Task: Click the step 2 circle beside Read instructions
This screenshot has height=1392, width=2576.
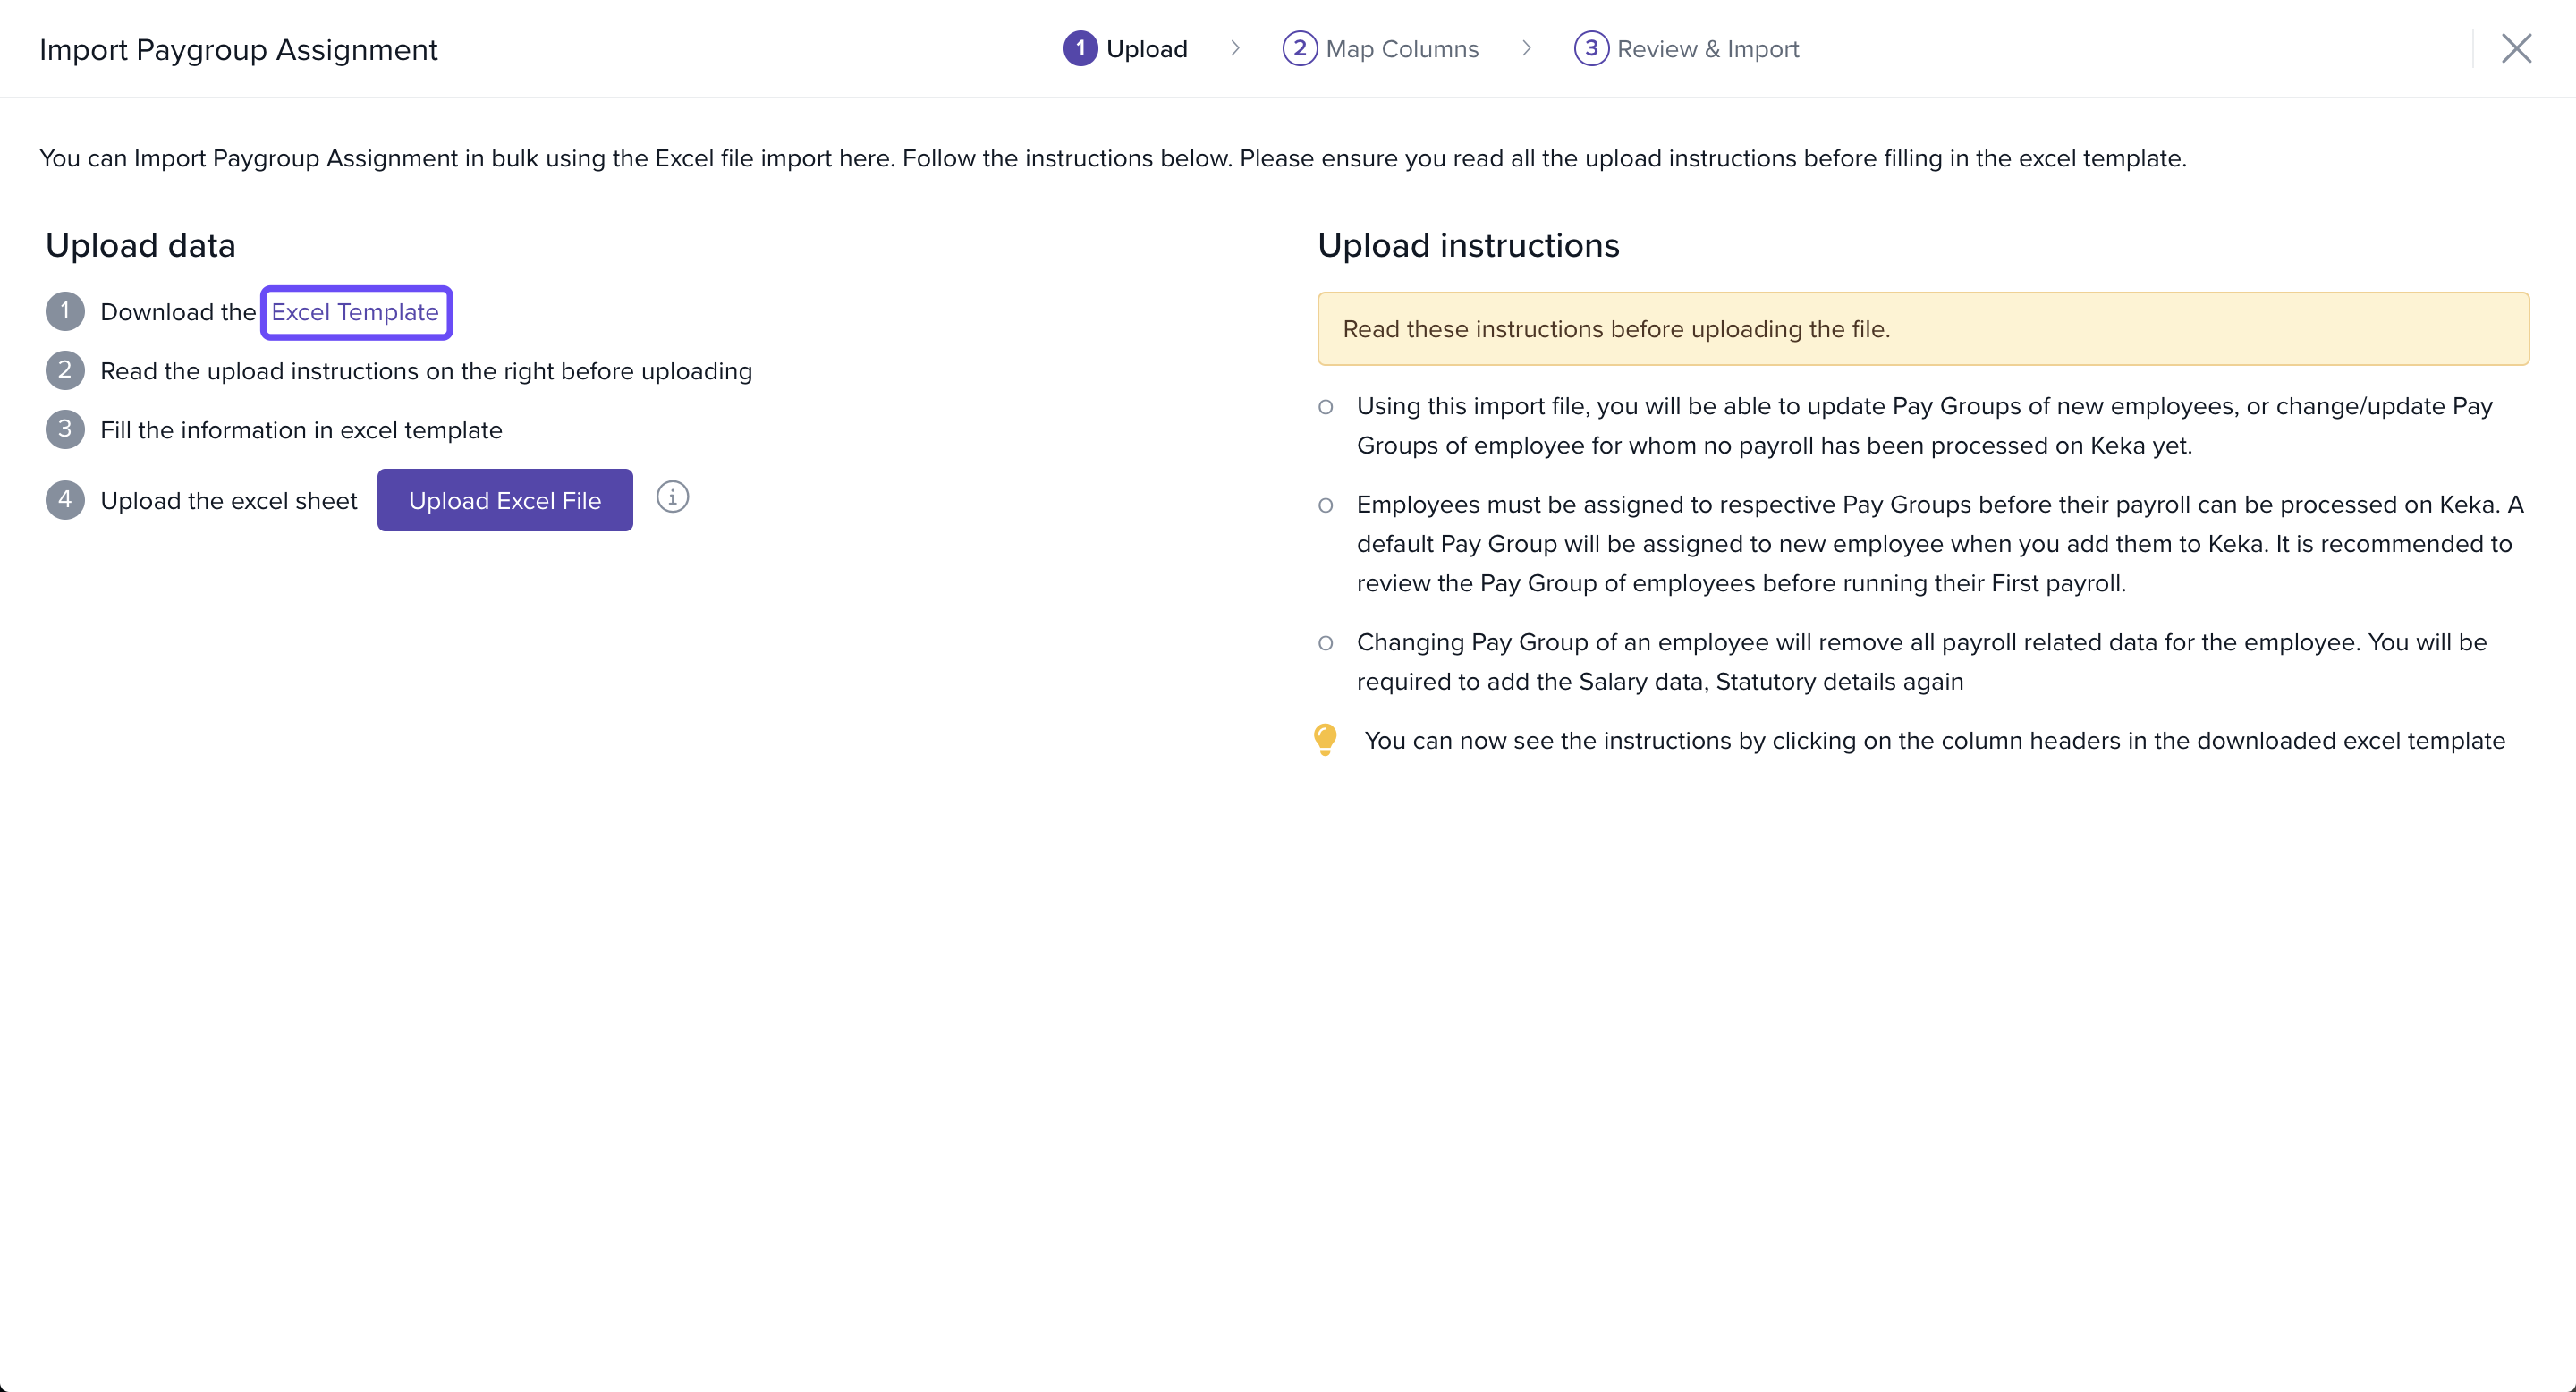Action: tap(65, 370)
